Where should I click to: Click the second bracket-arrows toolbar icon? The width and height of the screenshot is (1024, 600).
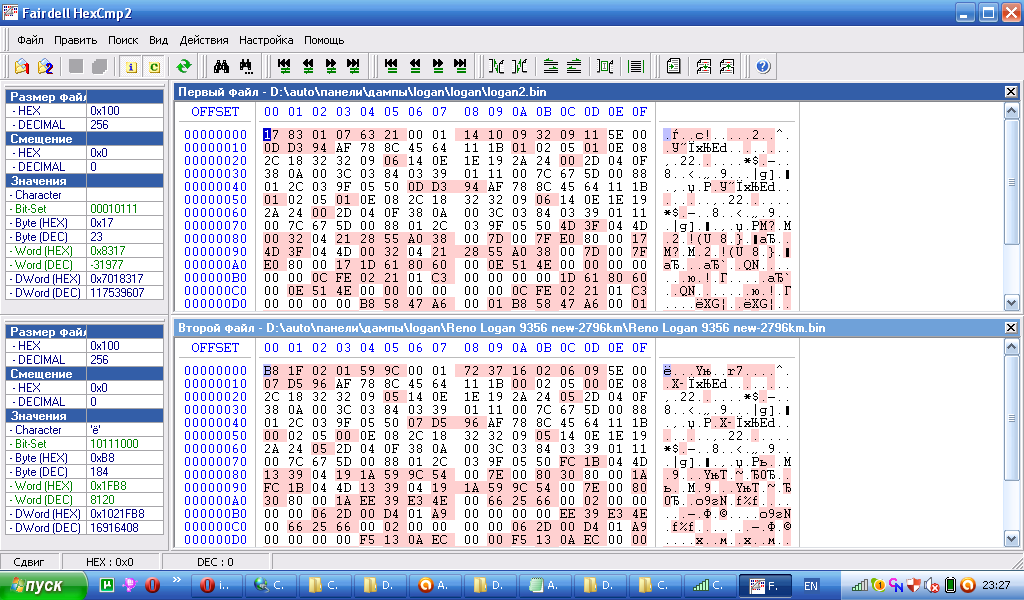520,67
